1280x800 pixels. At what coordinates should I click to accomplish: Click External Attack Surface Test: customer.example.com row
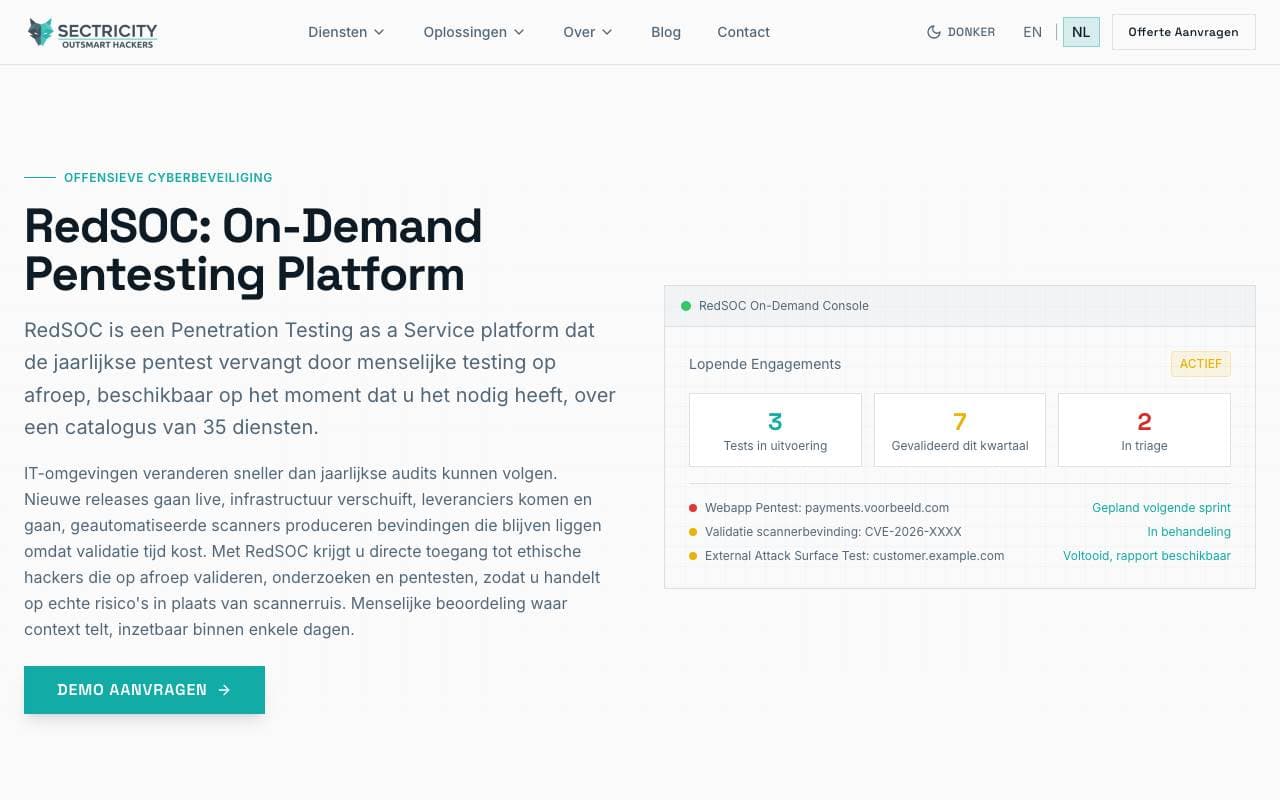pyautogui.click(x=960, y=556)
